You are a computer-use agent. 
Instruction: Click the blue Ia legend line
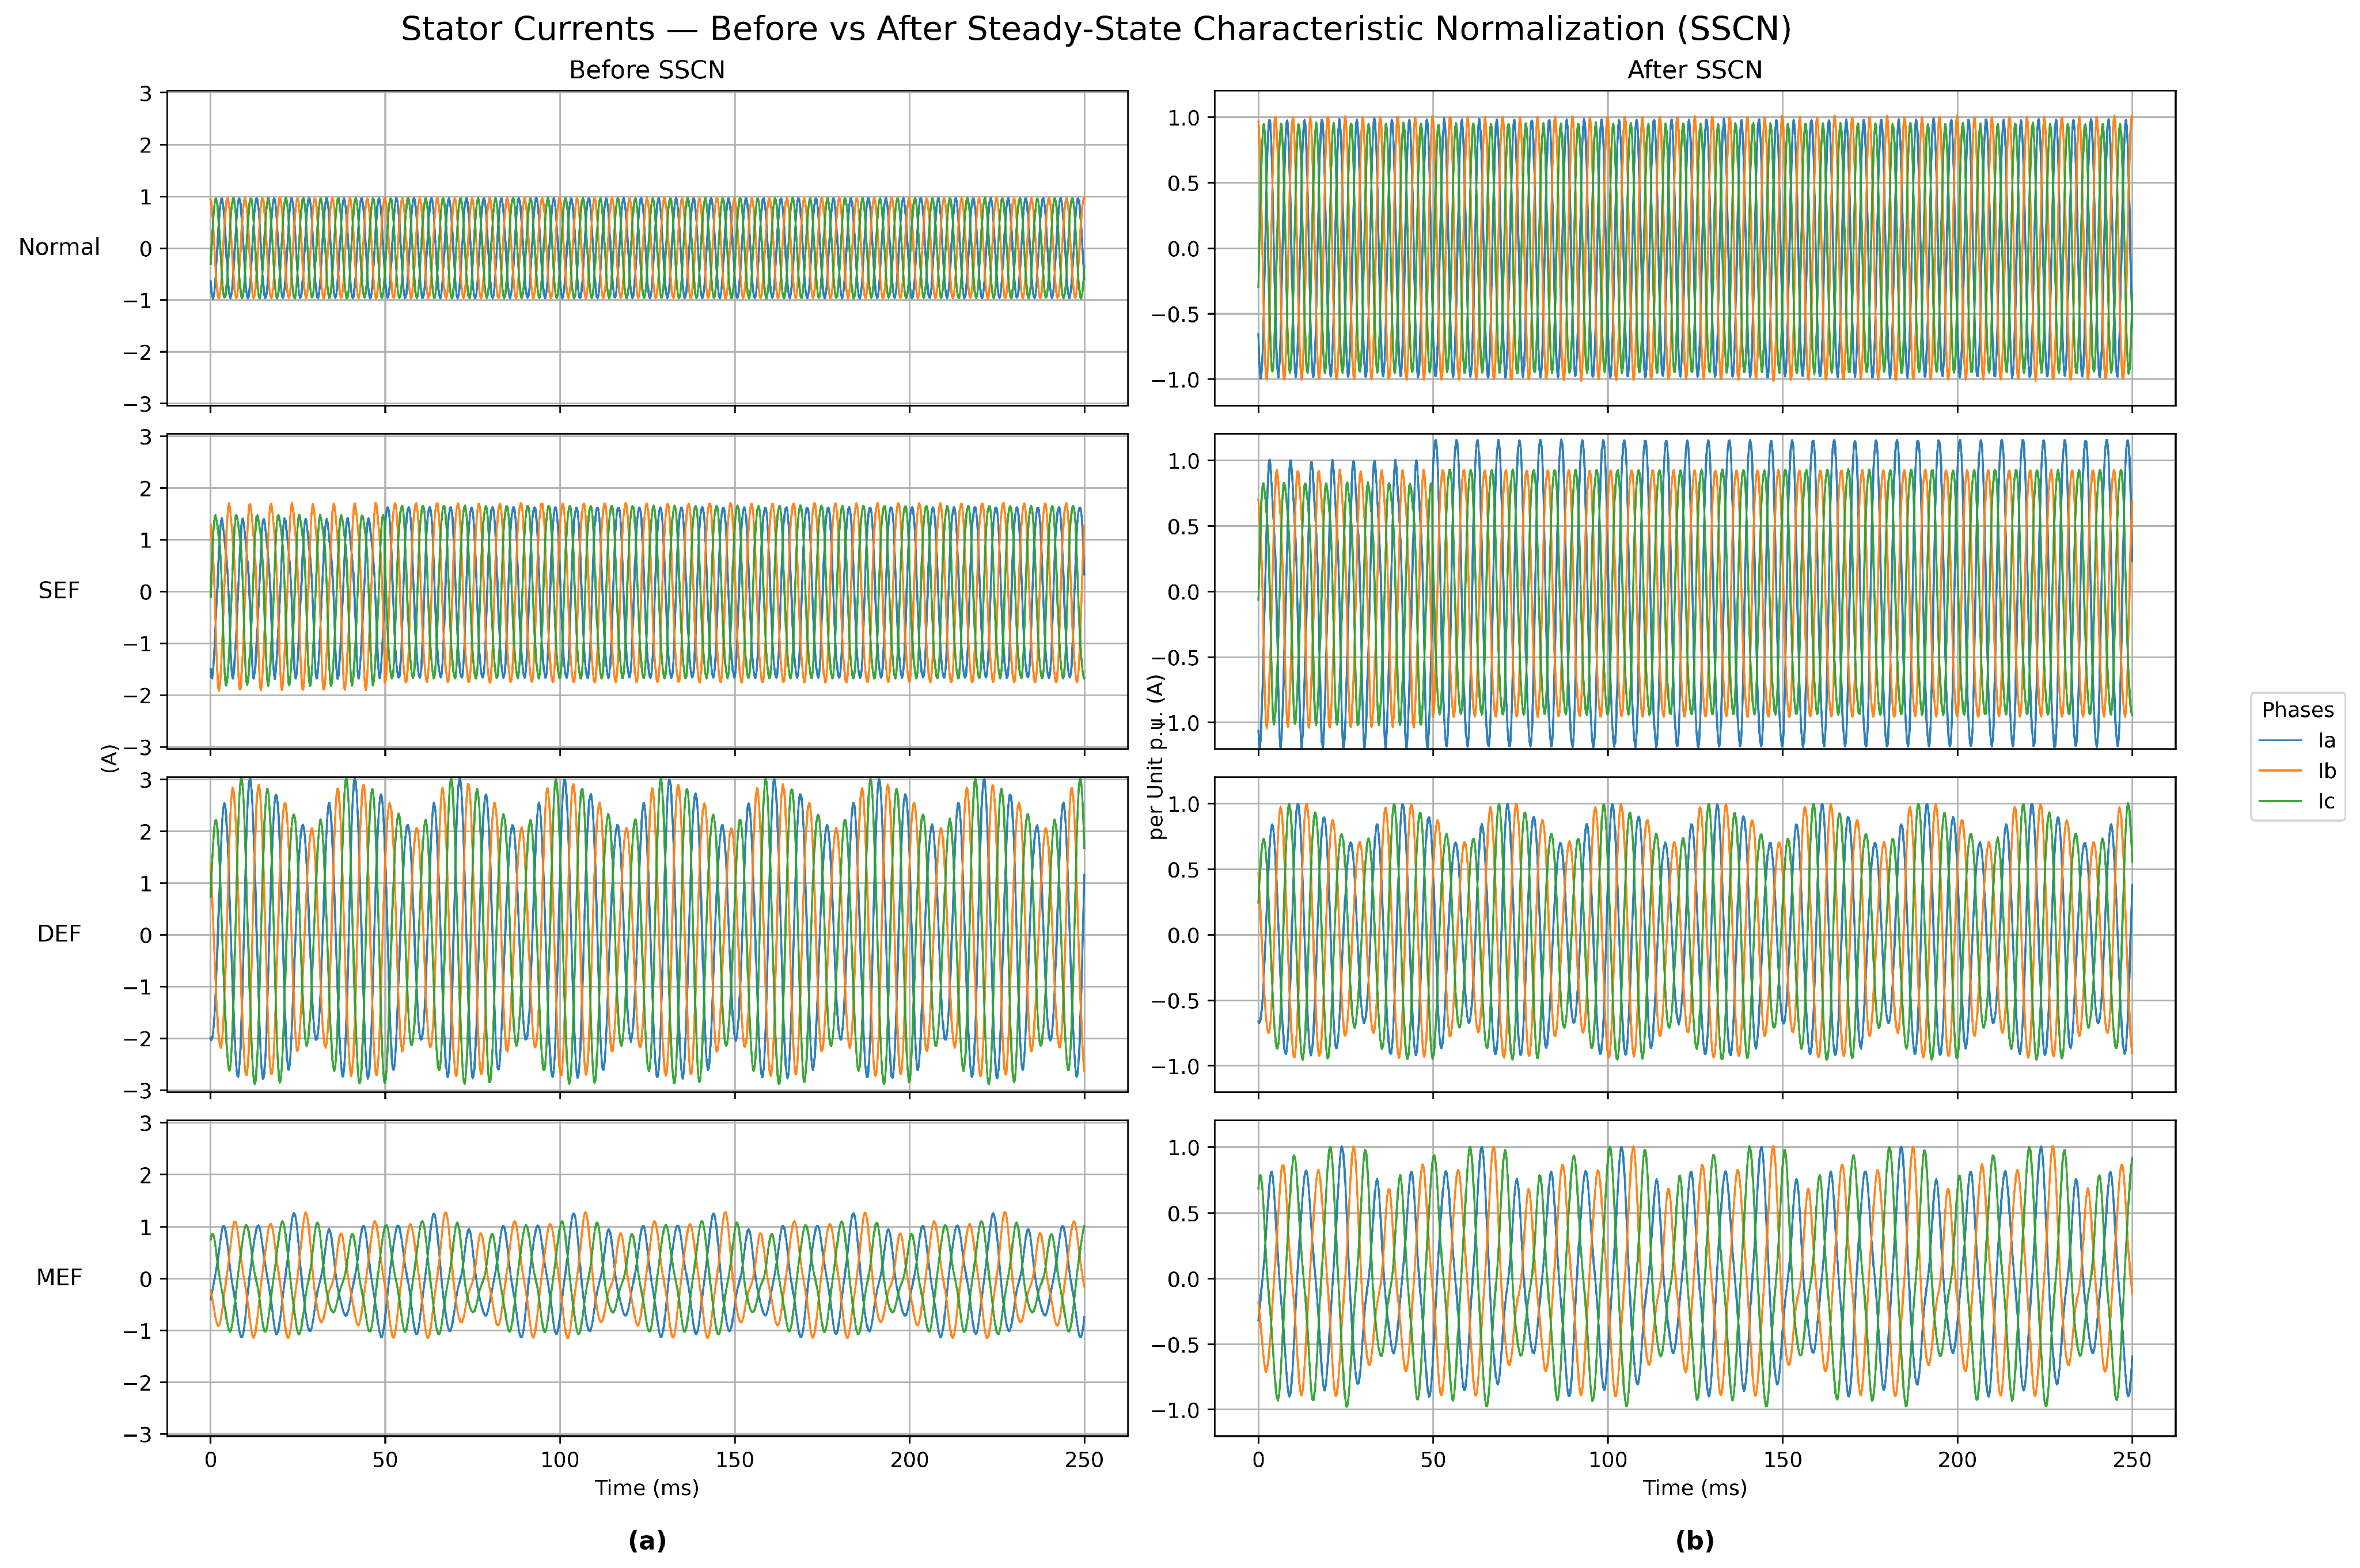point(2280,741)
